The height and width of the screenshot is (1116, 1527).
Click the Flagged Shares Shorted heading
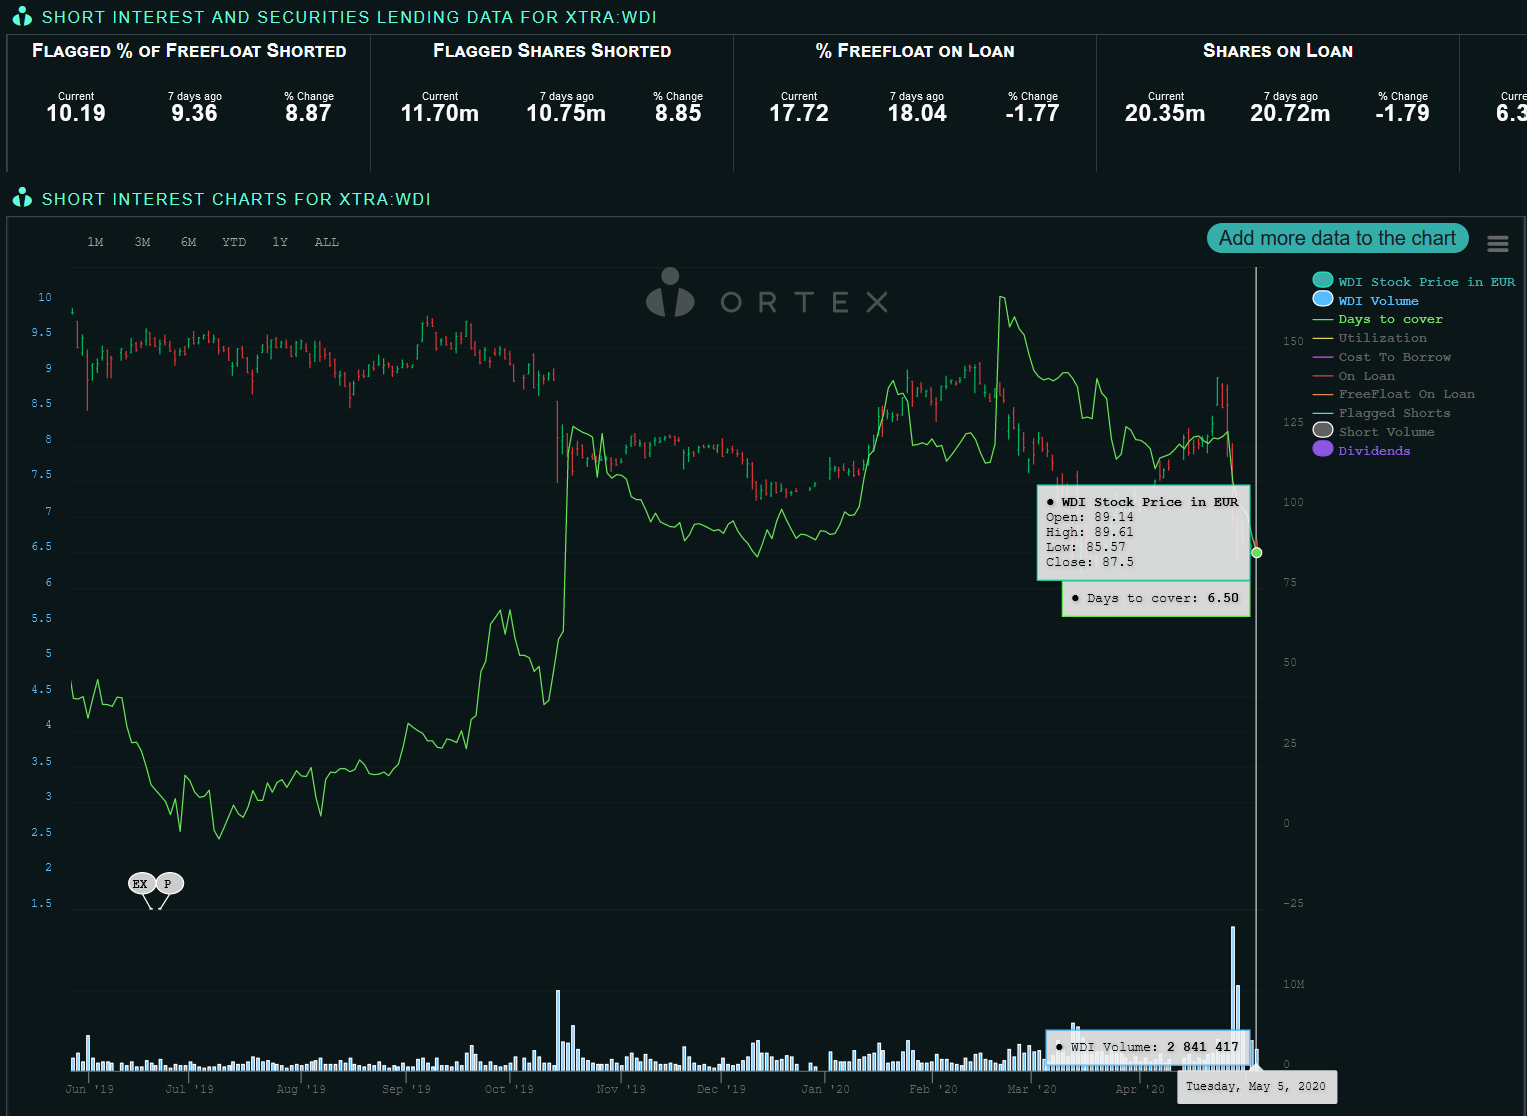tap(552, 51)
